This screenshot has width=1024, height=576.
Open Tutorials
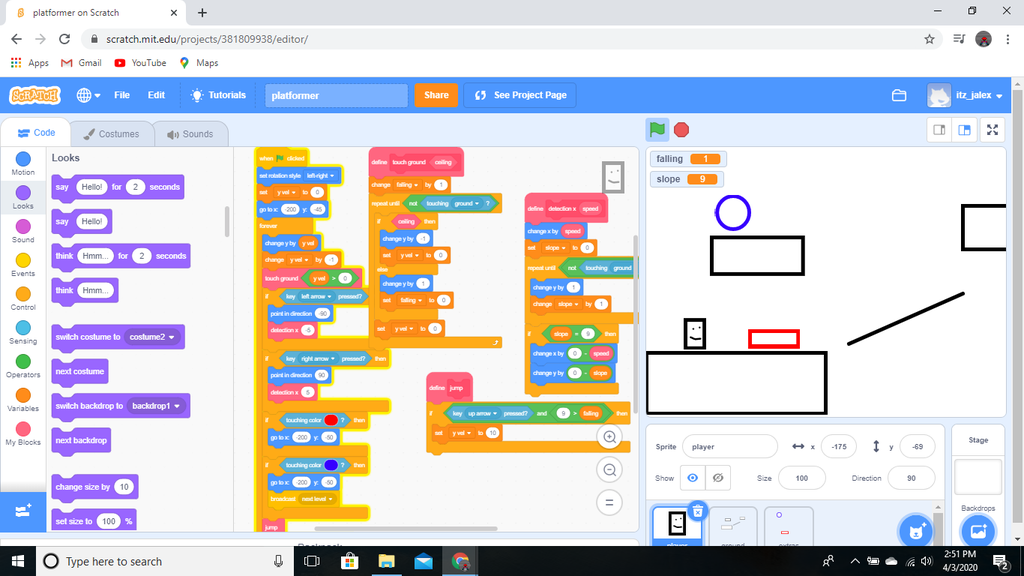coord(217,95)
